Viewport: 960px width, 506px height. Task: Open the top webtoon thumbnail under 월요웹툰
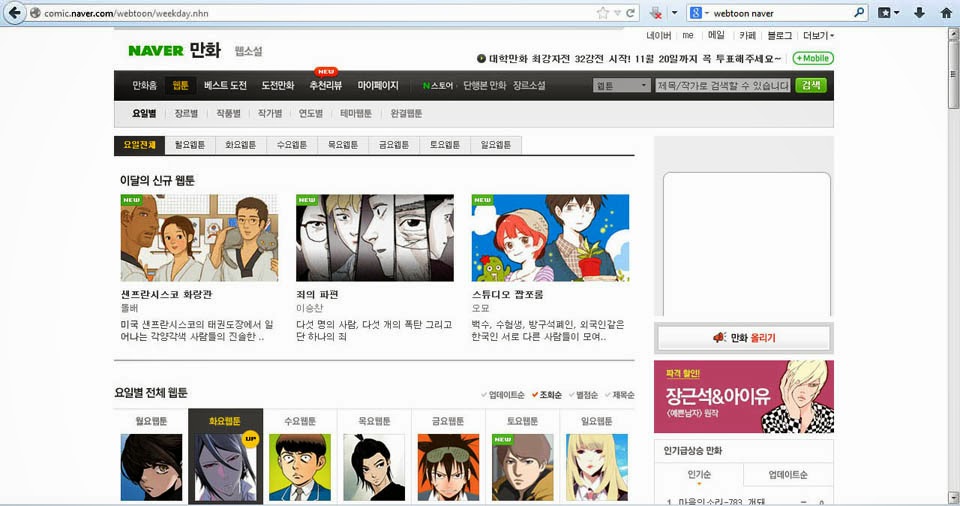(x=151, y=467)
